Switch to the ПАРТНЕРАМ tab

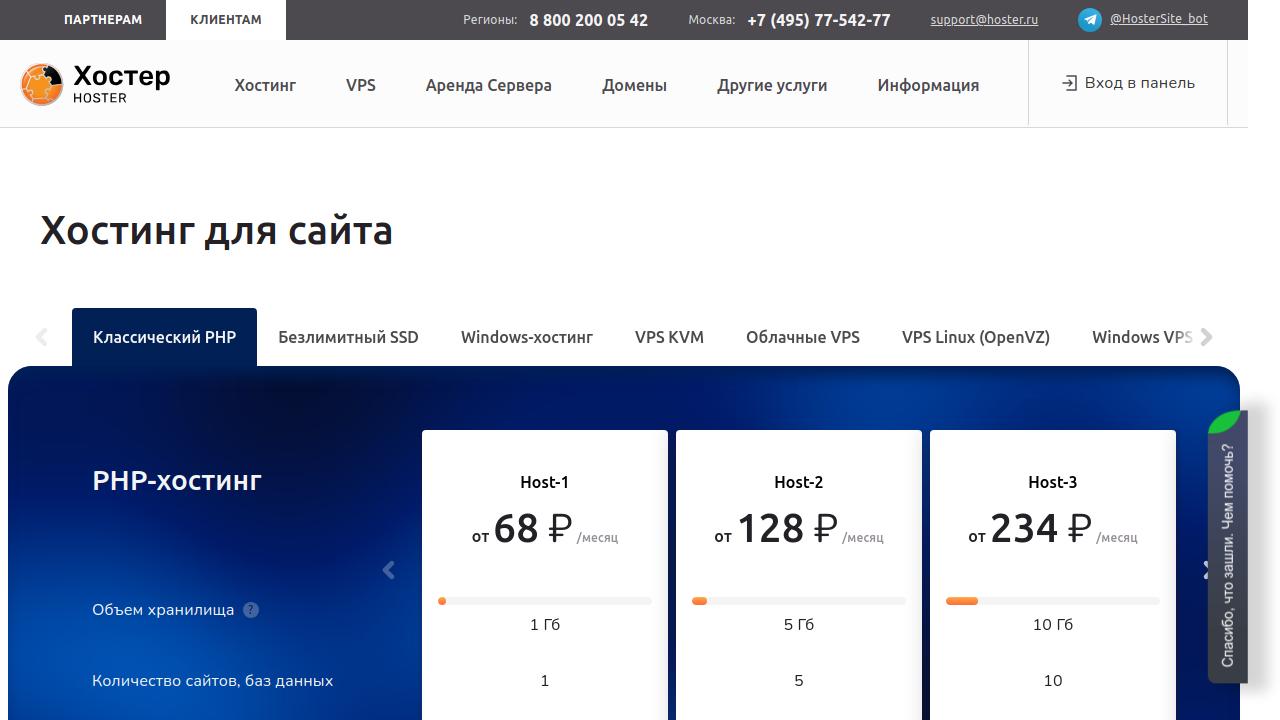click(103, 20)
